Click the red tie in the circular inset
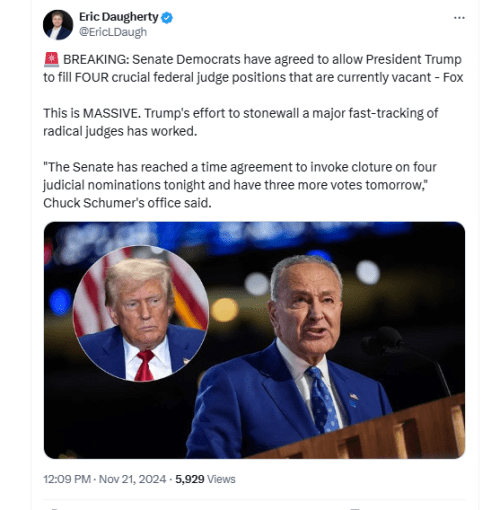The image size is (500, 510). tap(145, 365)
